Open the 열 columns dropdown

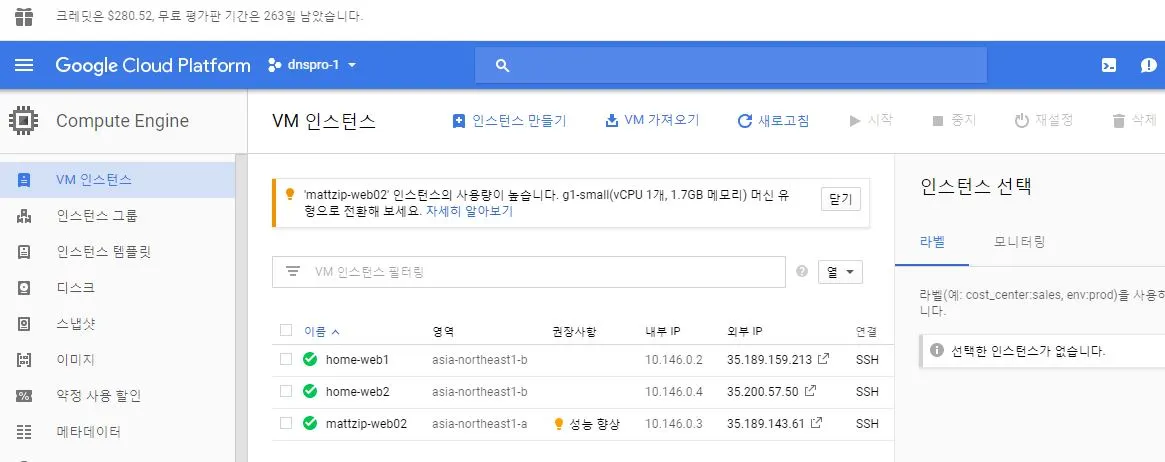pyautogui.click(x=840, y=272)
